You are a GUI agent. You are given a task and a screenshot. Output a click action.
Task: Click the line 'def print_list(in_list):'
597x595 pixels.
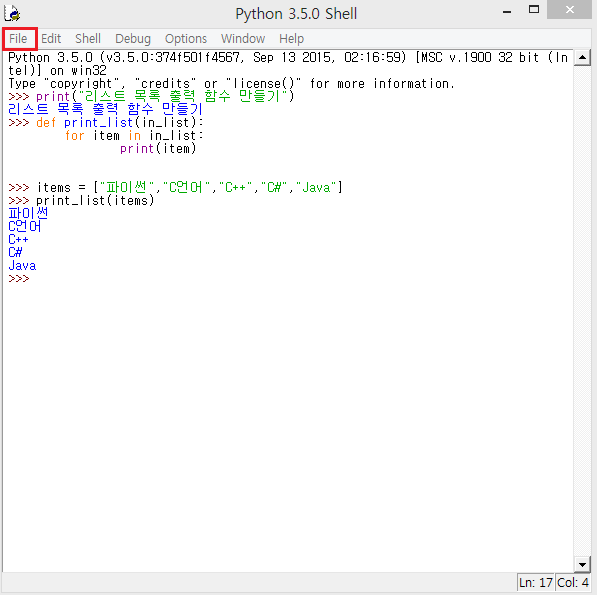(x=120, y=123)
